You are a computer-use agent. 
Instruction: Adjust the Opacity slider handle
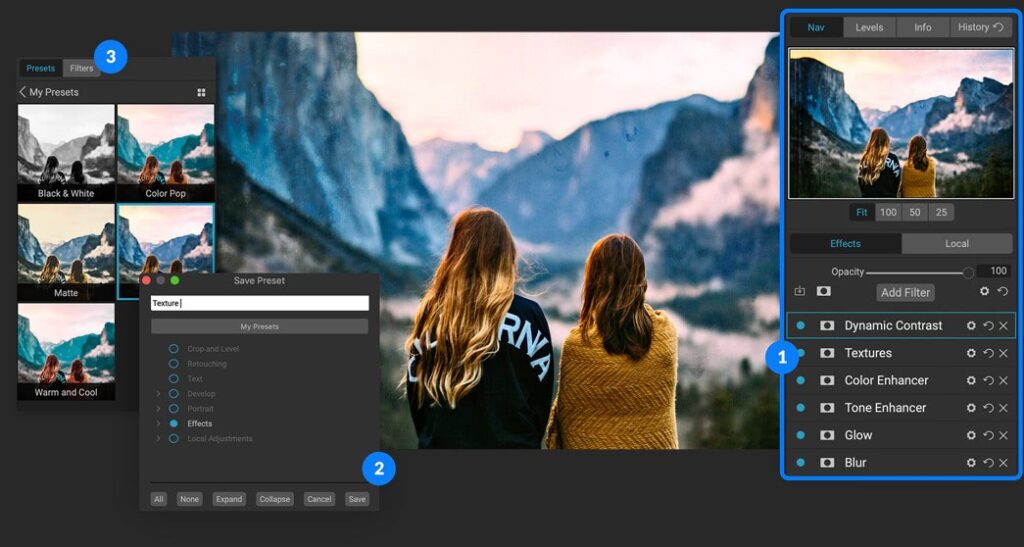(968, 272)
